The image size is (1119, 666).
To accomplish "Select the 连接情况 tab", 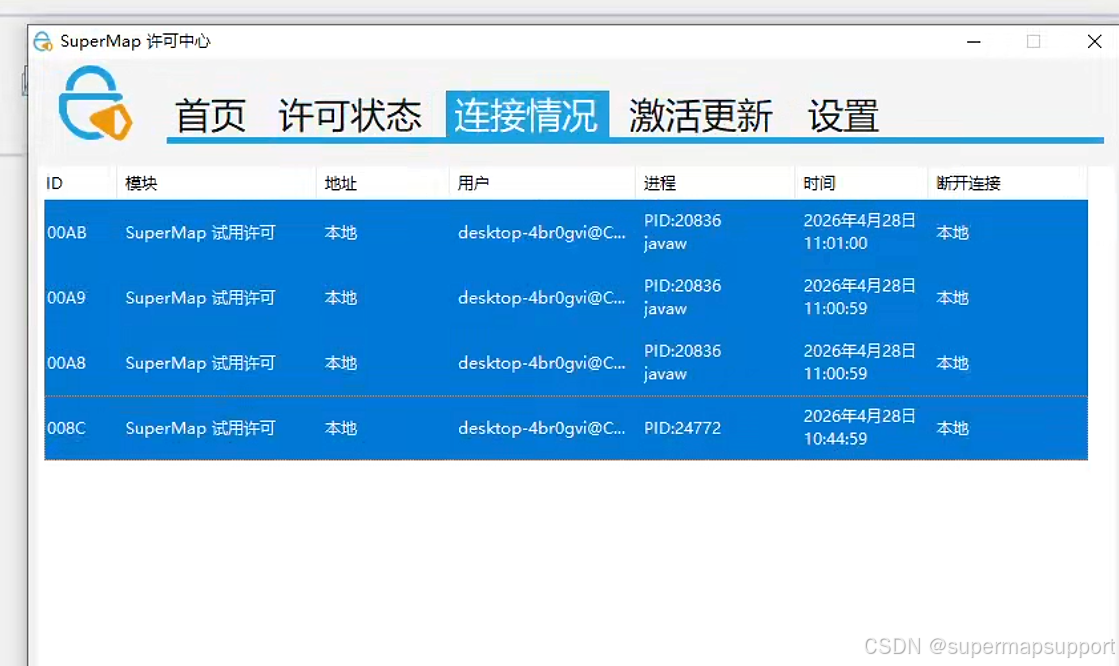I will (527, 114).
